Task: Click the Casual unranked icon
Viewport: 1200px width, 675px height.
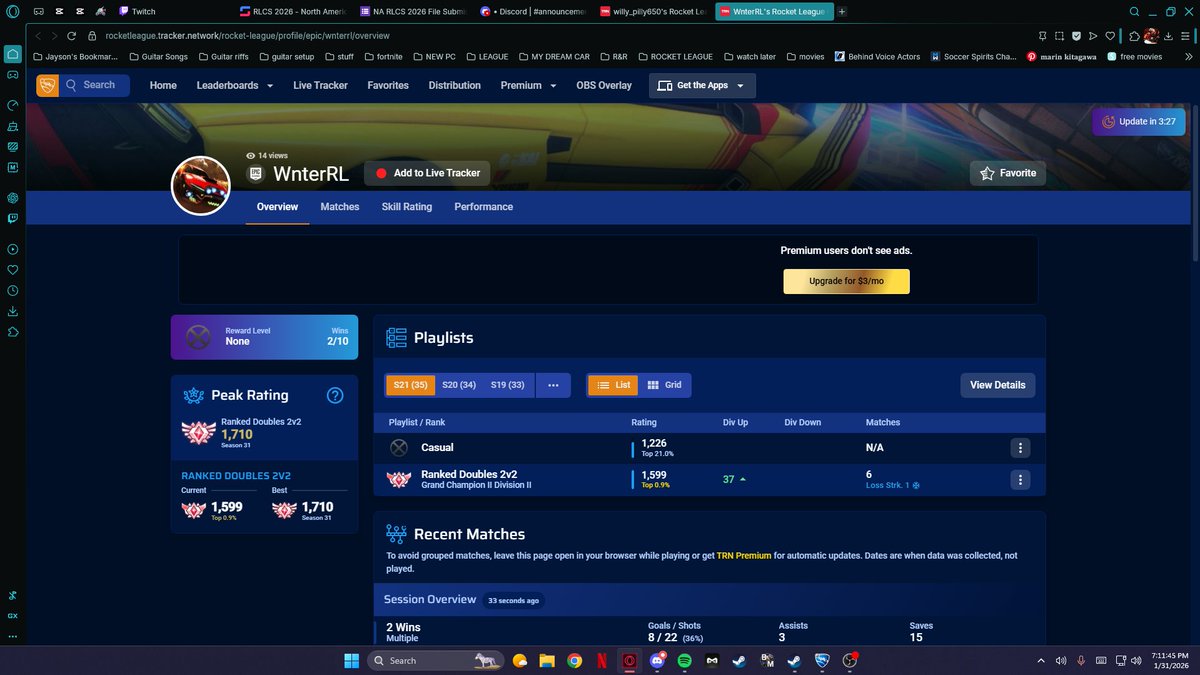Action: [399, 448]
